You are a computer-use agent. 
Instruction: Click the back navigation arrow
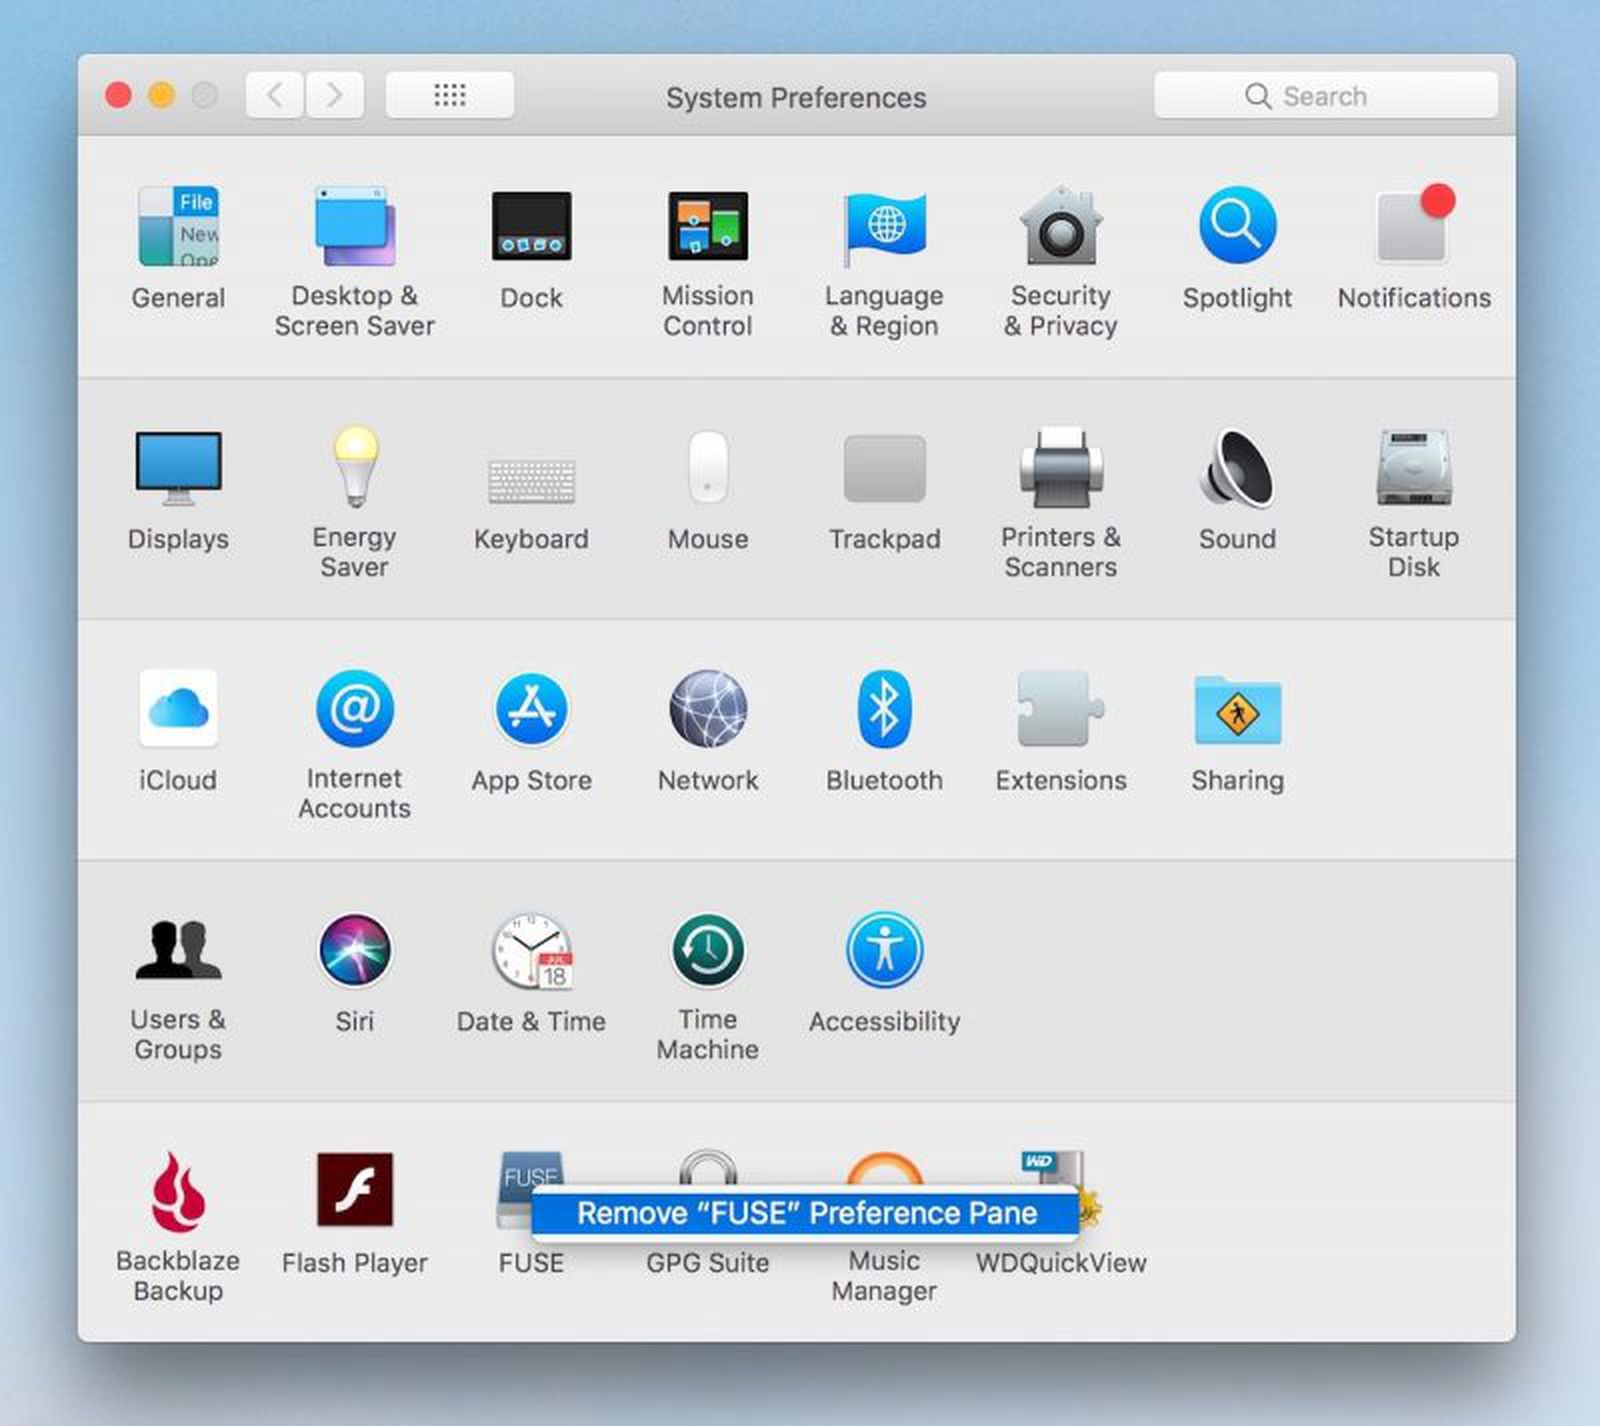click(274, 95)
